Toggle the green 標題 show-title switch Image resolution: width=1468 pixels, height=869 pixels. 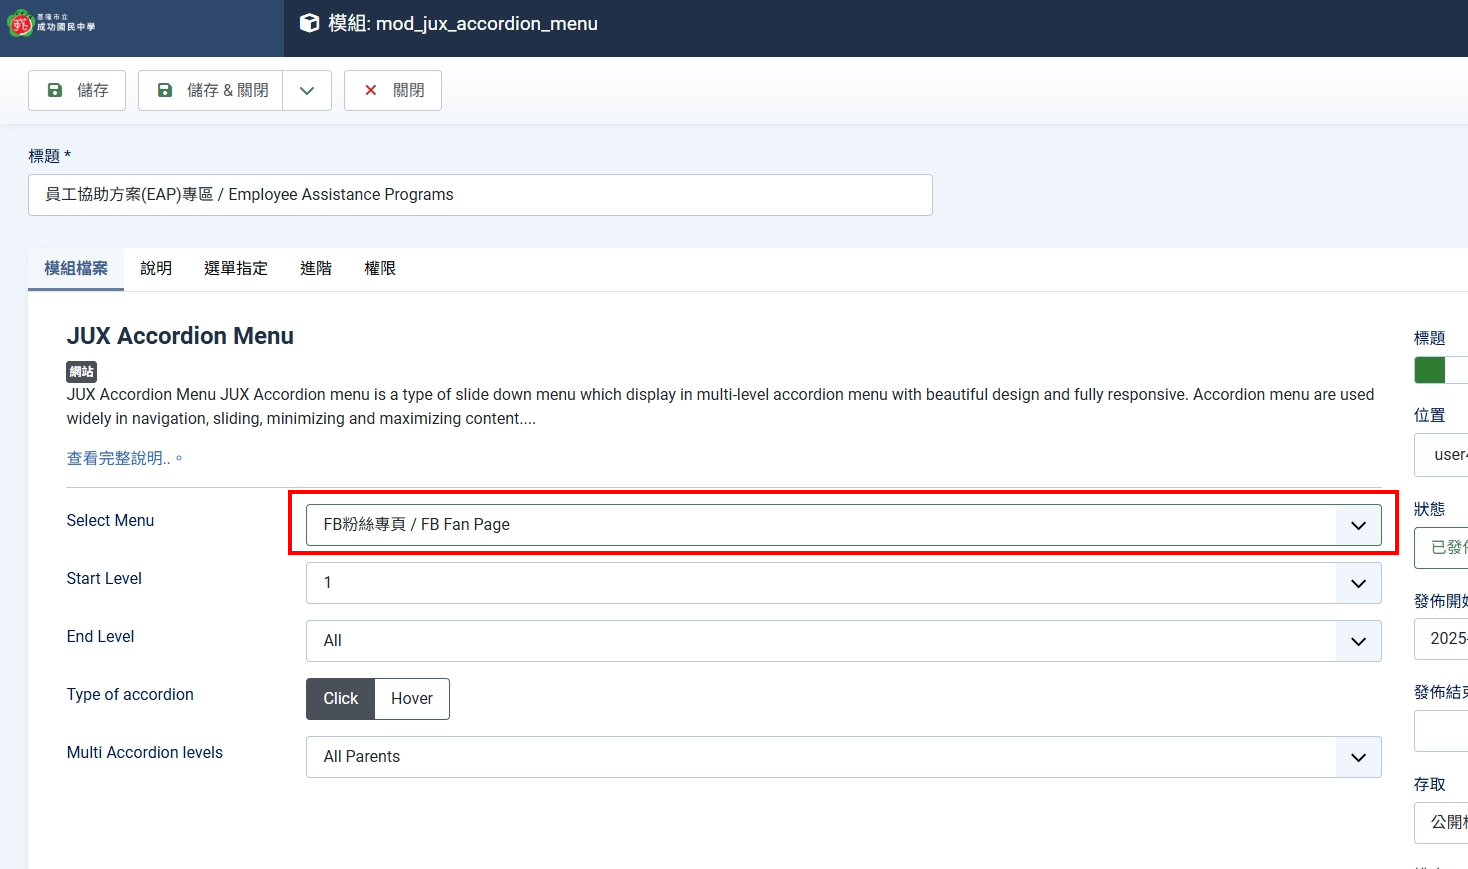click(1438, 370)
